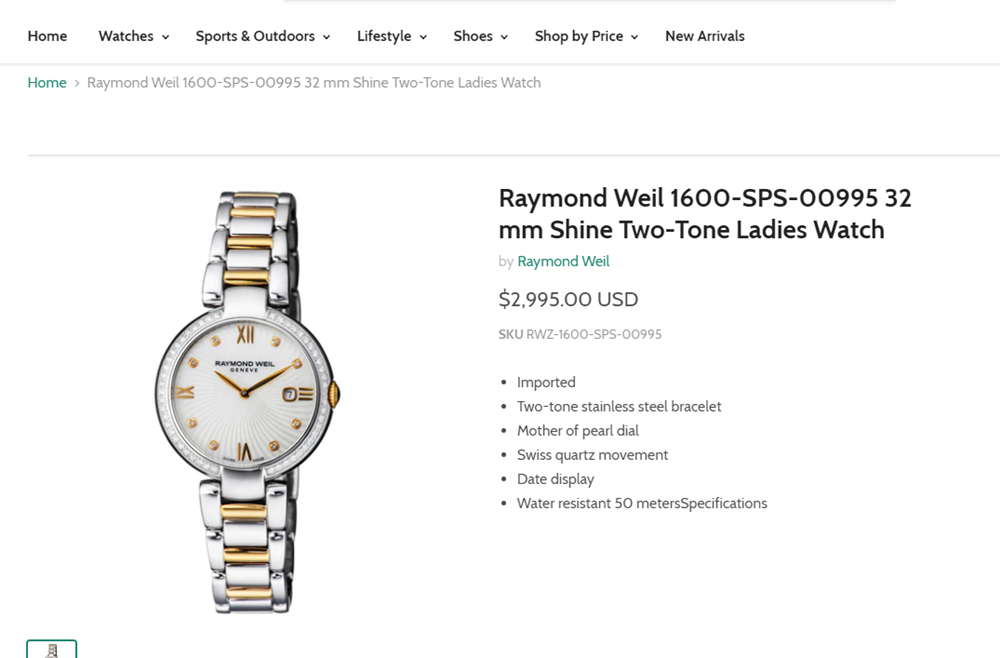Screen dimensions: 1000x658
Task: Go to New Arrivals page
Action: point(705,36)
